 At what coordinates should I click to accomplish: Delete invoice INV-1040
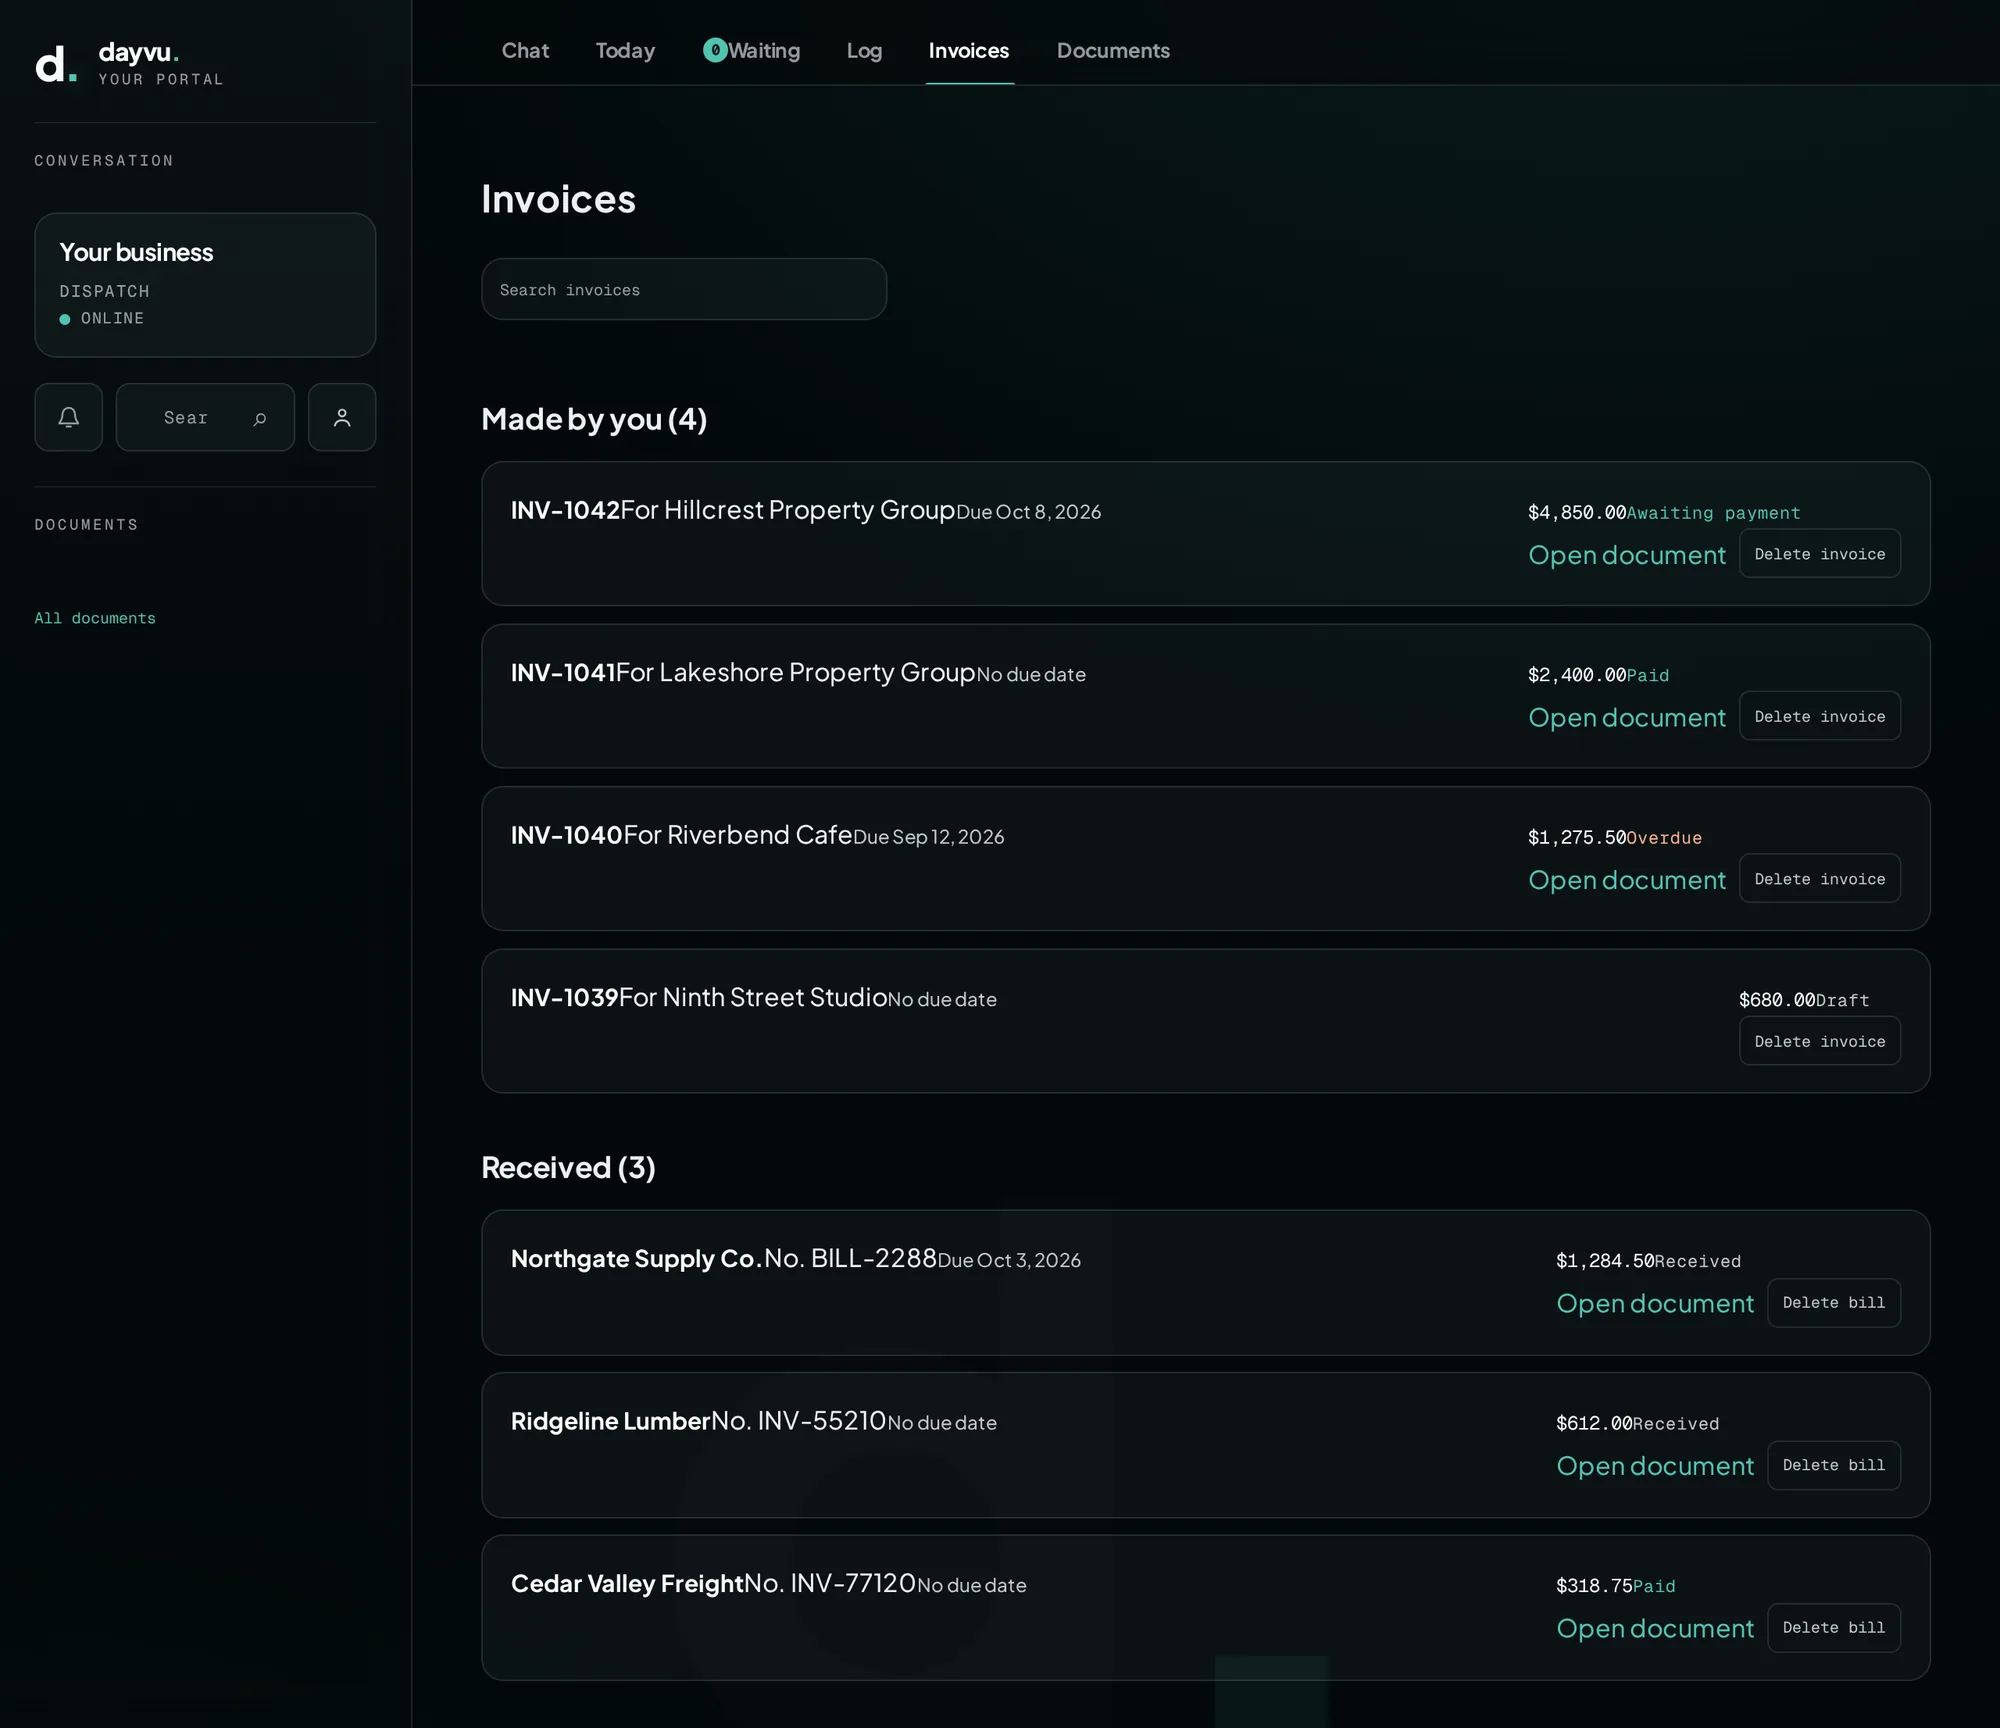tap(1820, 878)
